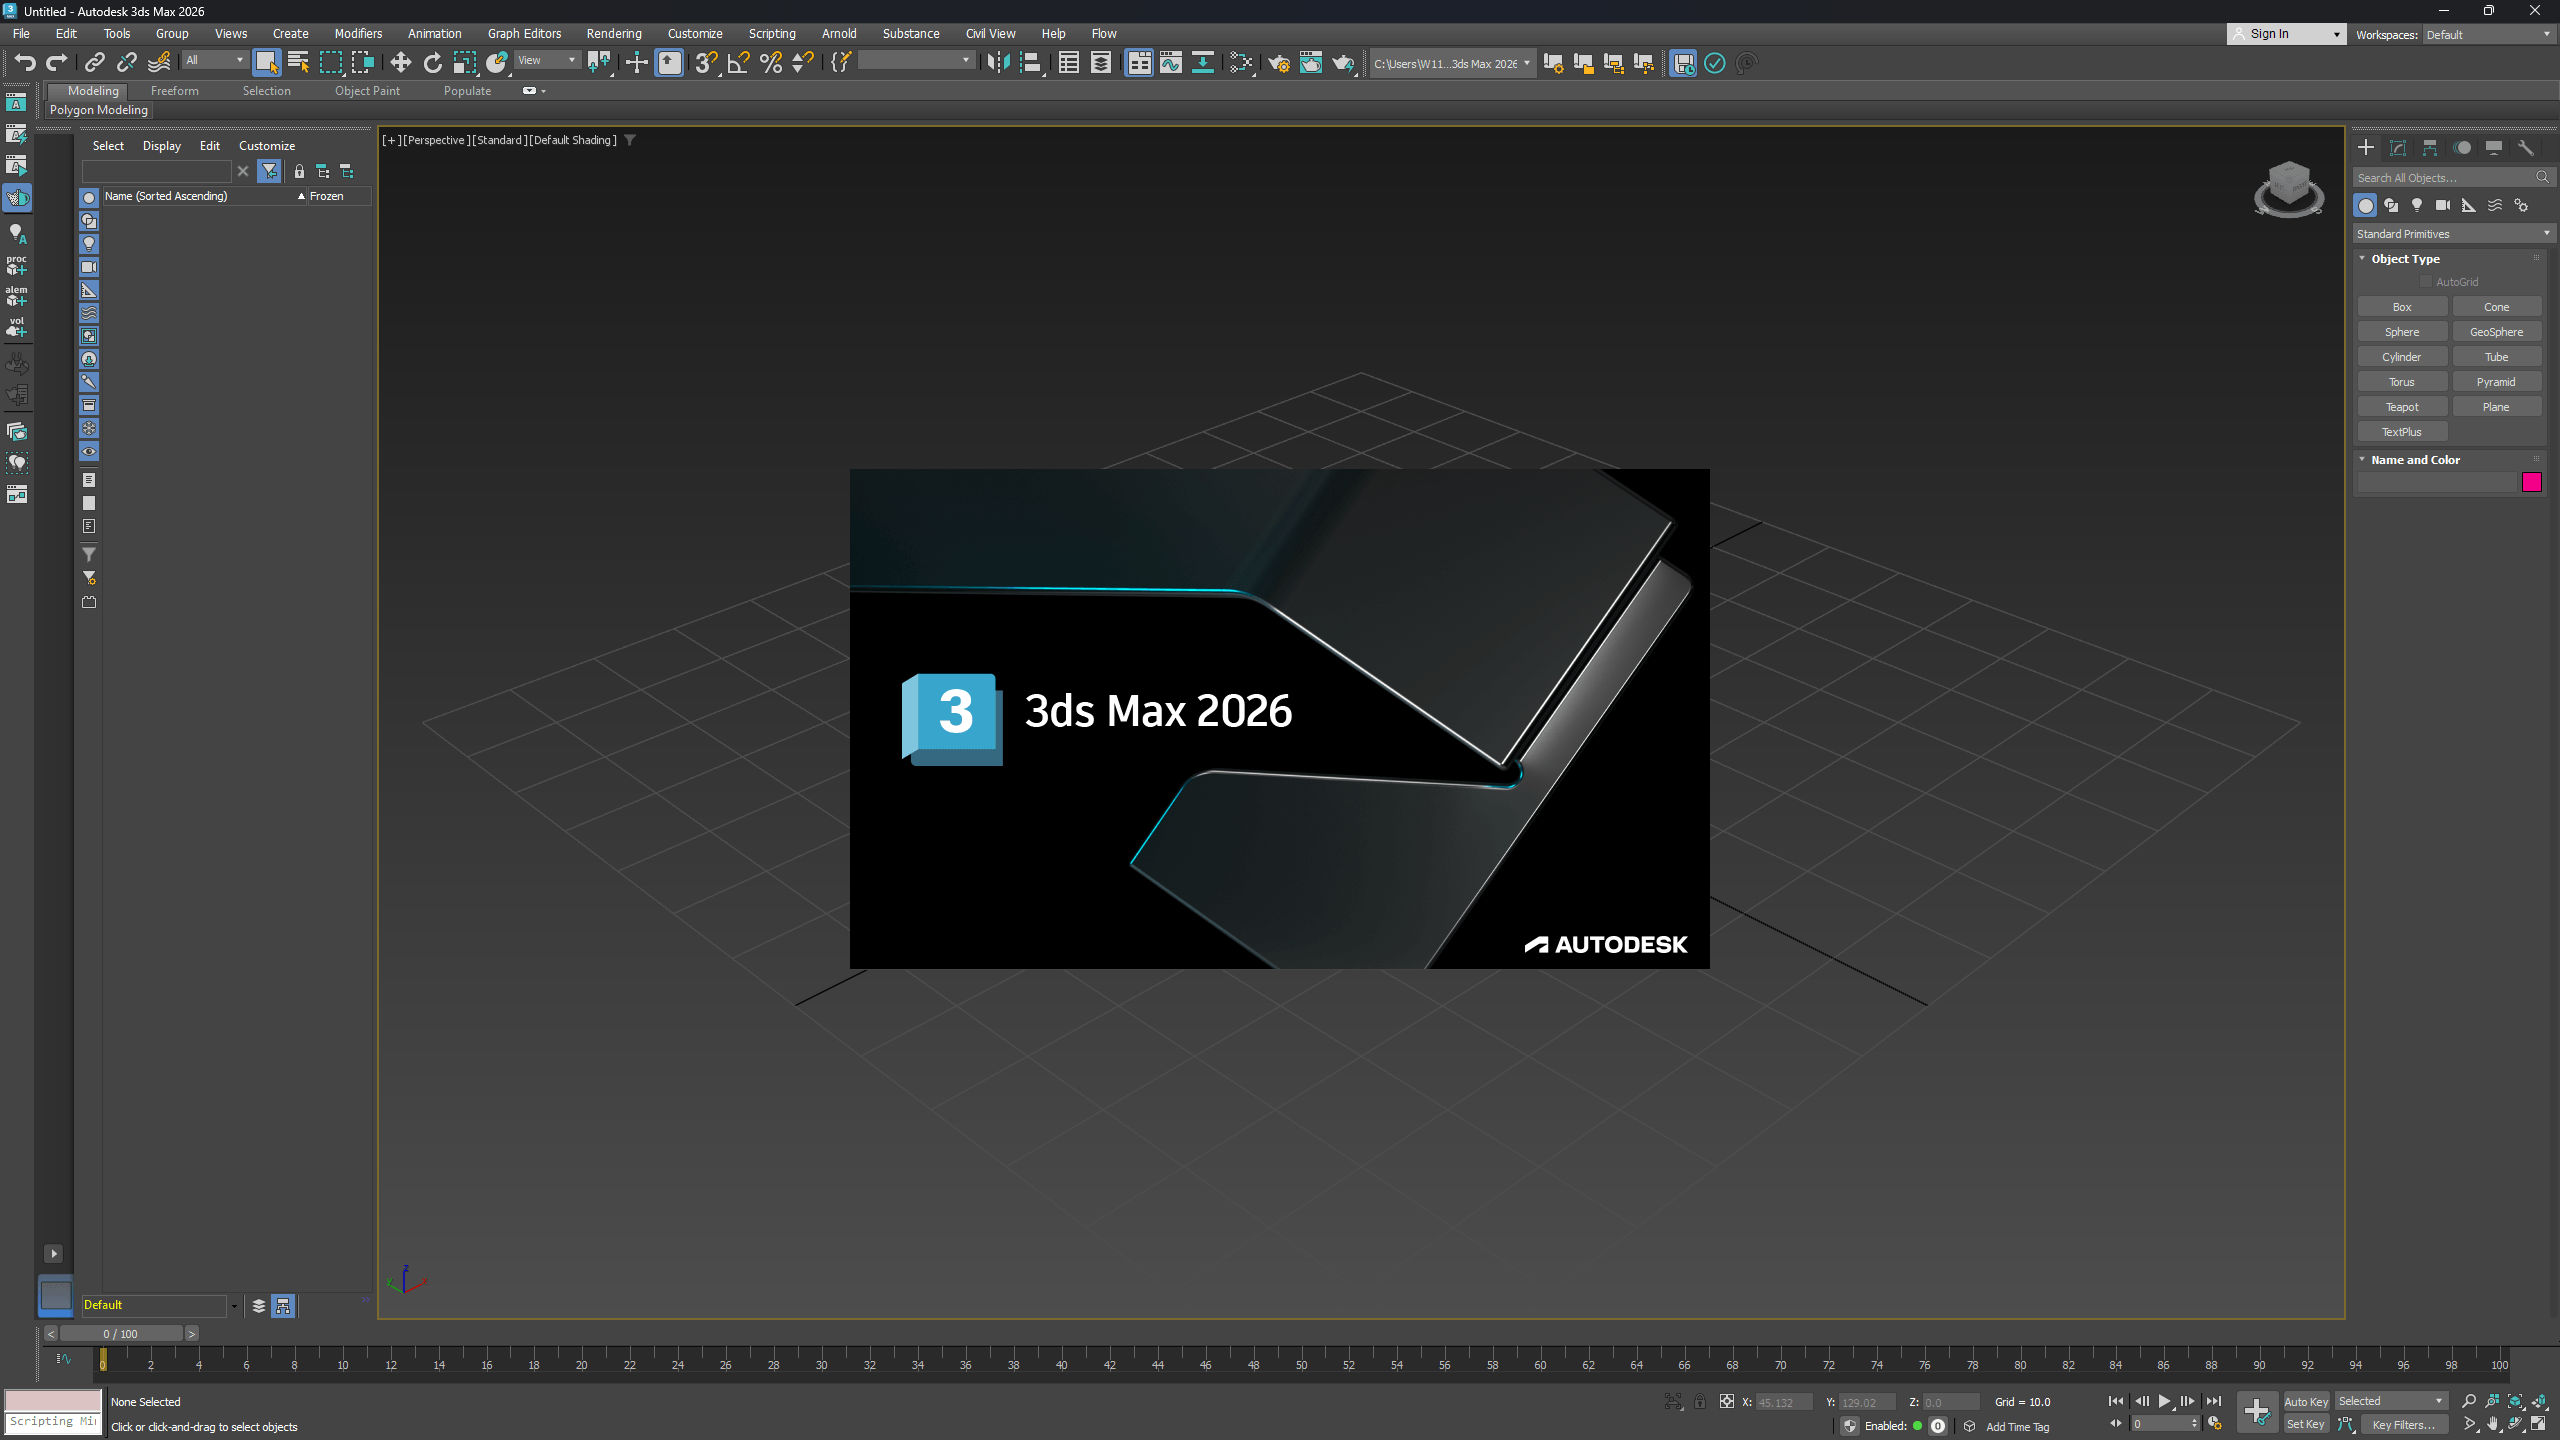Viewport: 2560px width, 1440px height.
Task: Select the Move tool in the main toolbar
Action: coord(400,62)
